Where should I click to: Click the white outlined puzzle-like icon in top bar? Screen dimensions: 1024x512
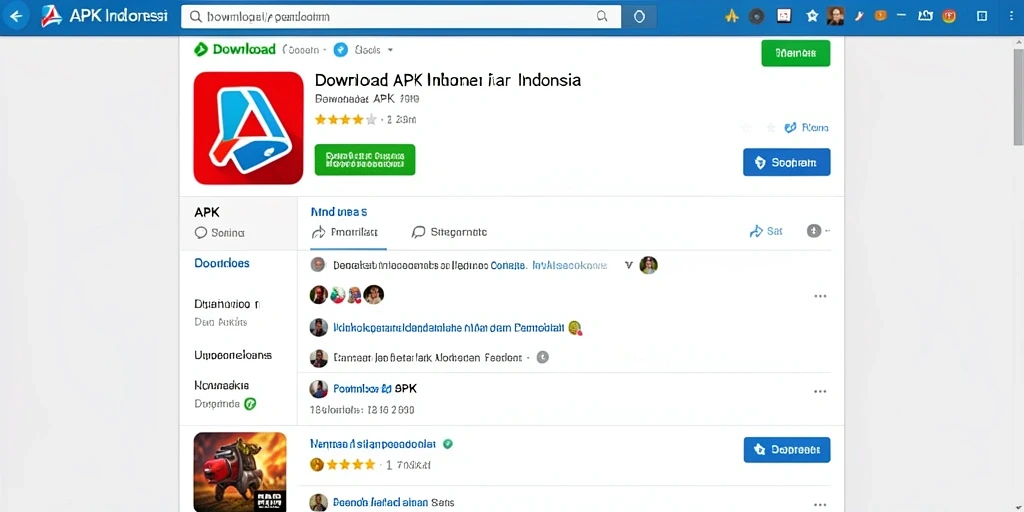[925, 16]
